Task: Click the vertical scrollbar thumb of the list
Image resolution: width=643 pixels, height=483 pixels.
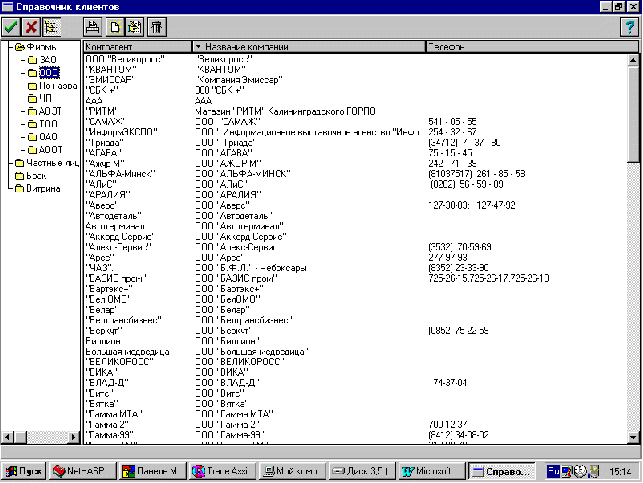Action: point(633,114)
